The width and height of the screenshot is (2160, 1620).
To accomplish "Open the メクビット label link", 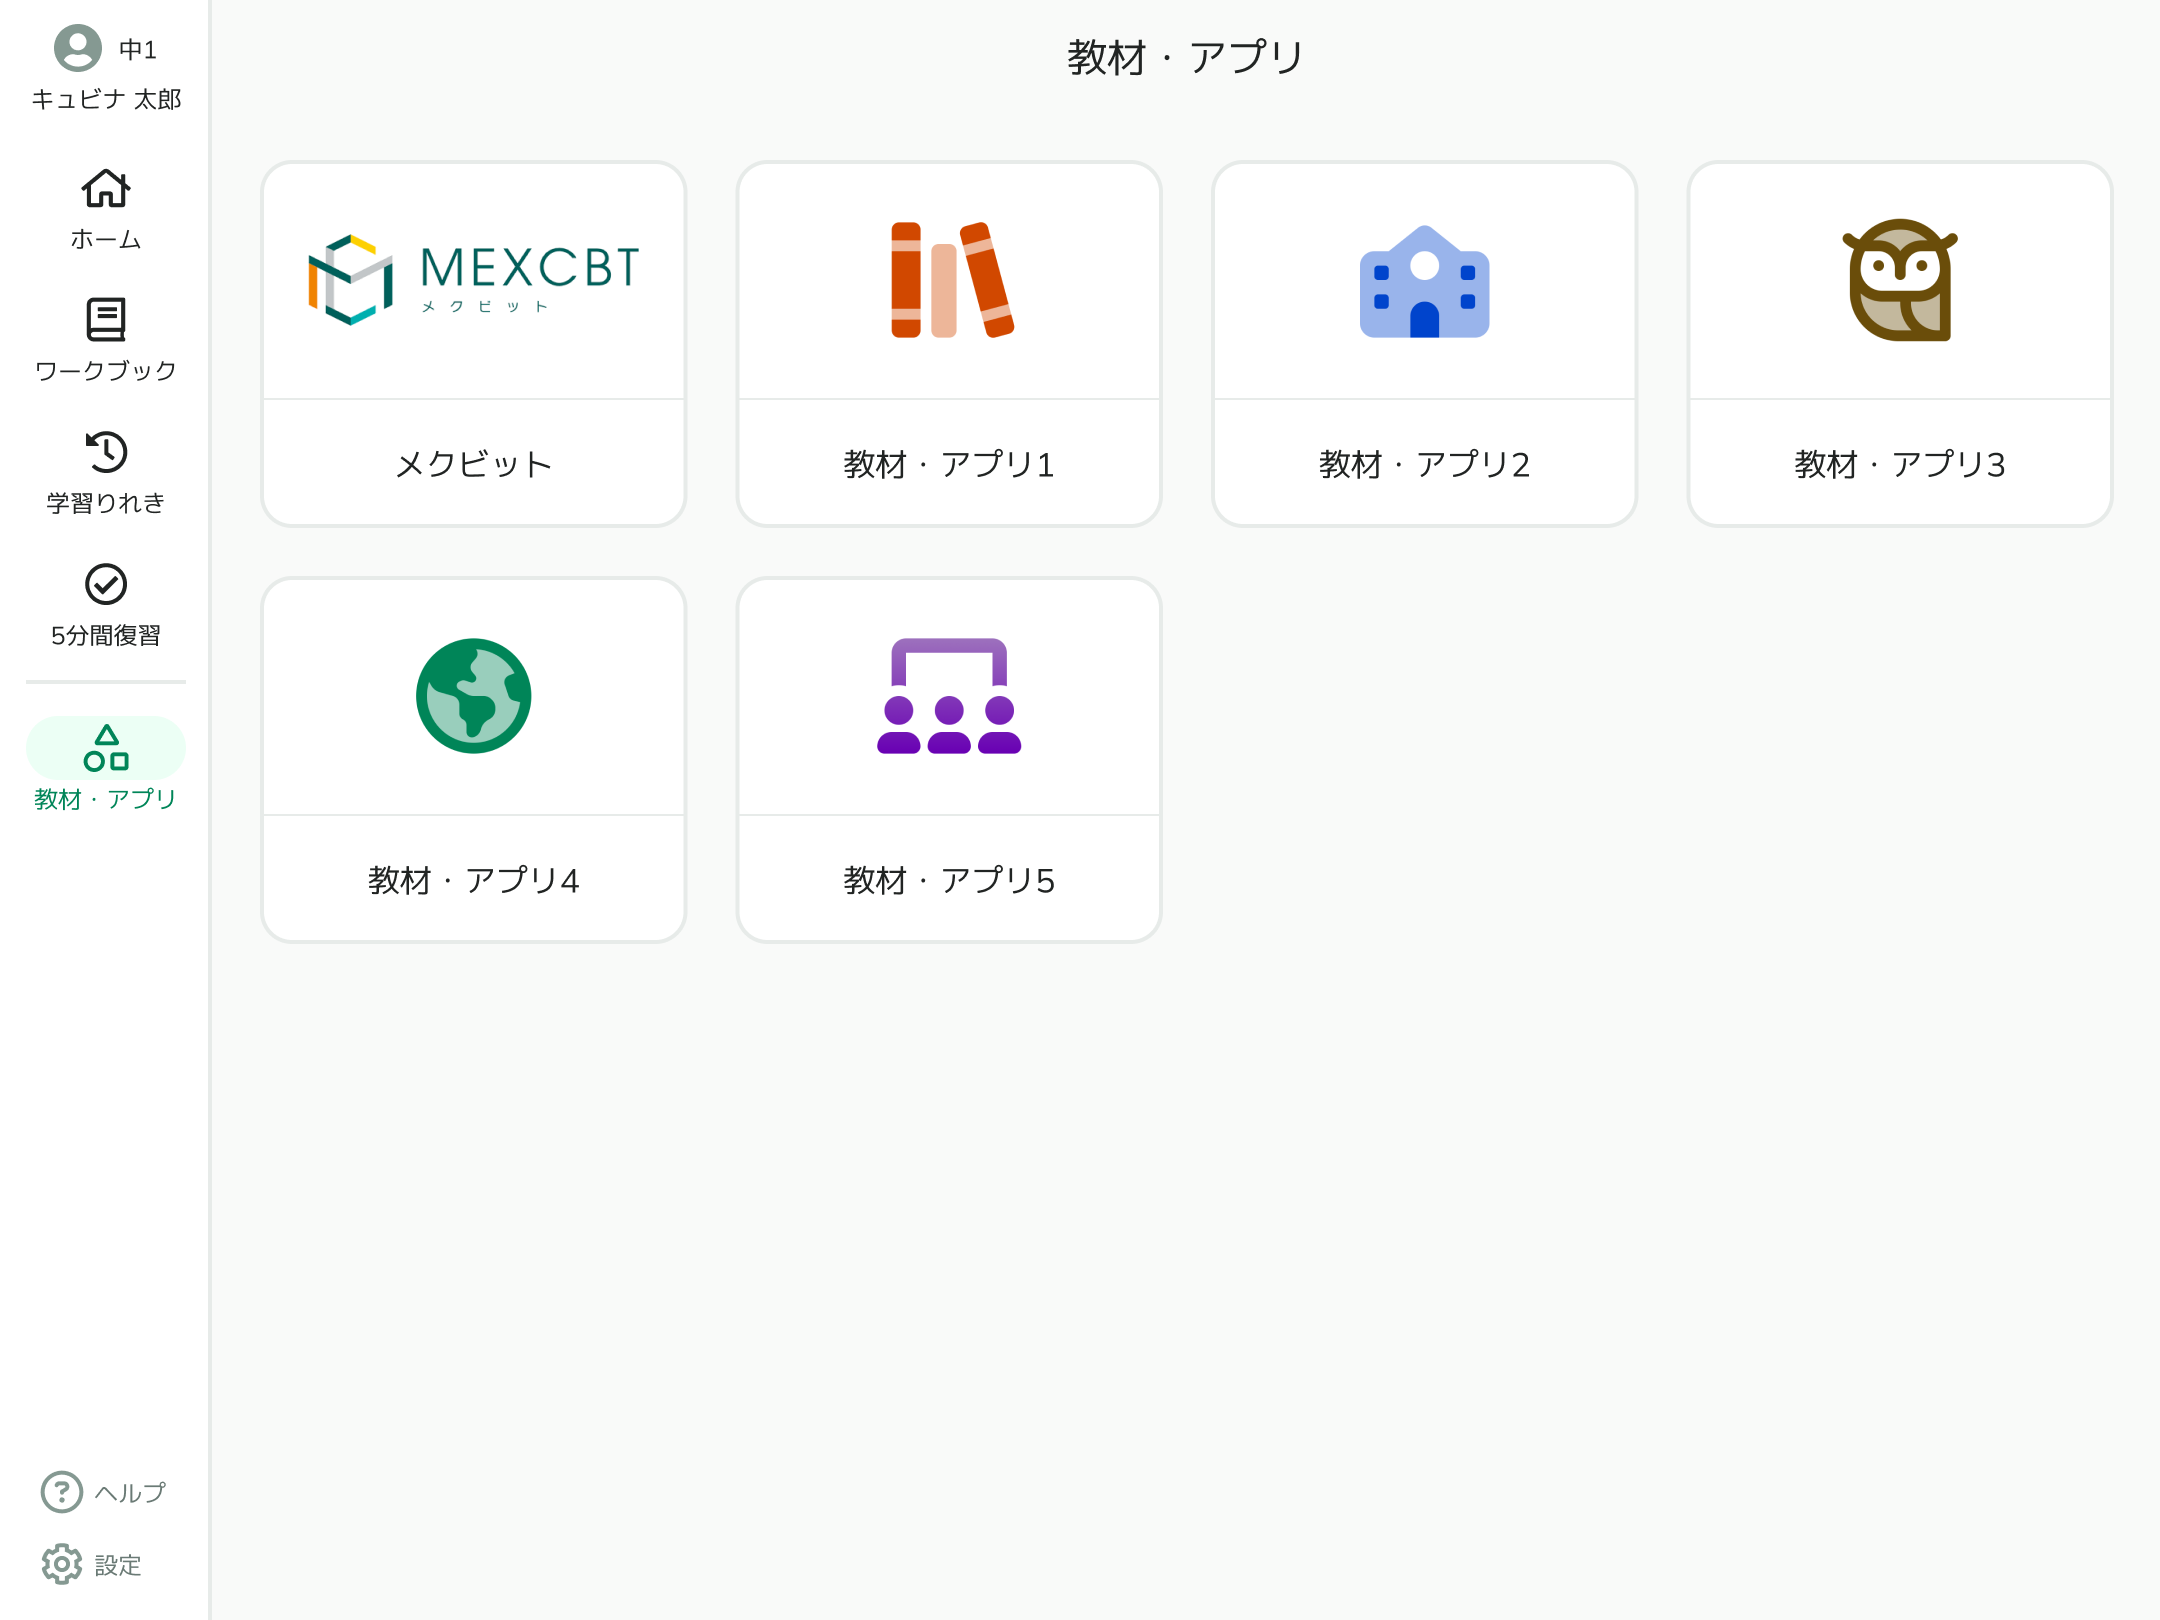I will 474,464.
